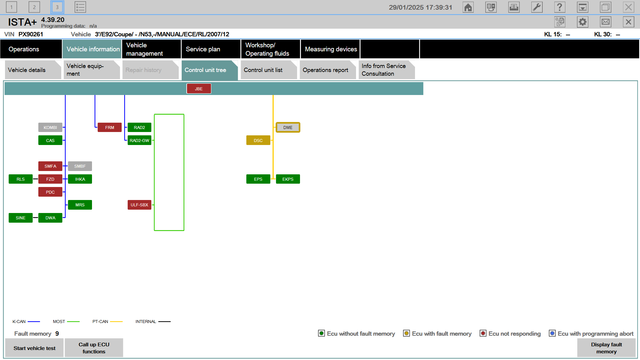Select the IHKA control unit node

tap(80, 179)
